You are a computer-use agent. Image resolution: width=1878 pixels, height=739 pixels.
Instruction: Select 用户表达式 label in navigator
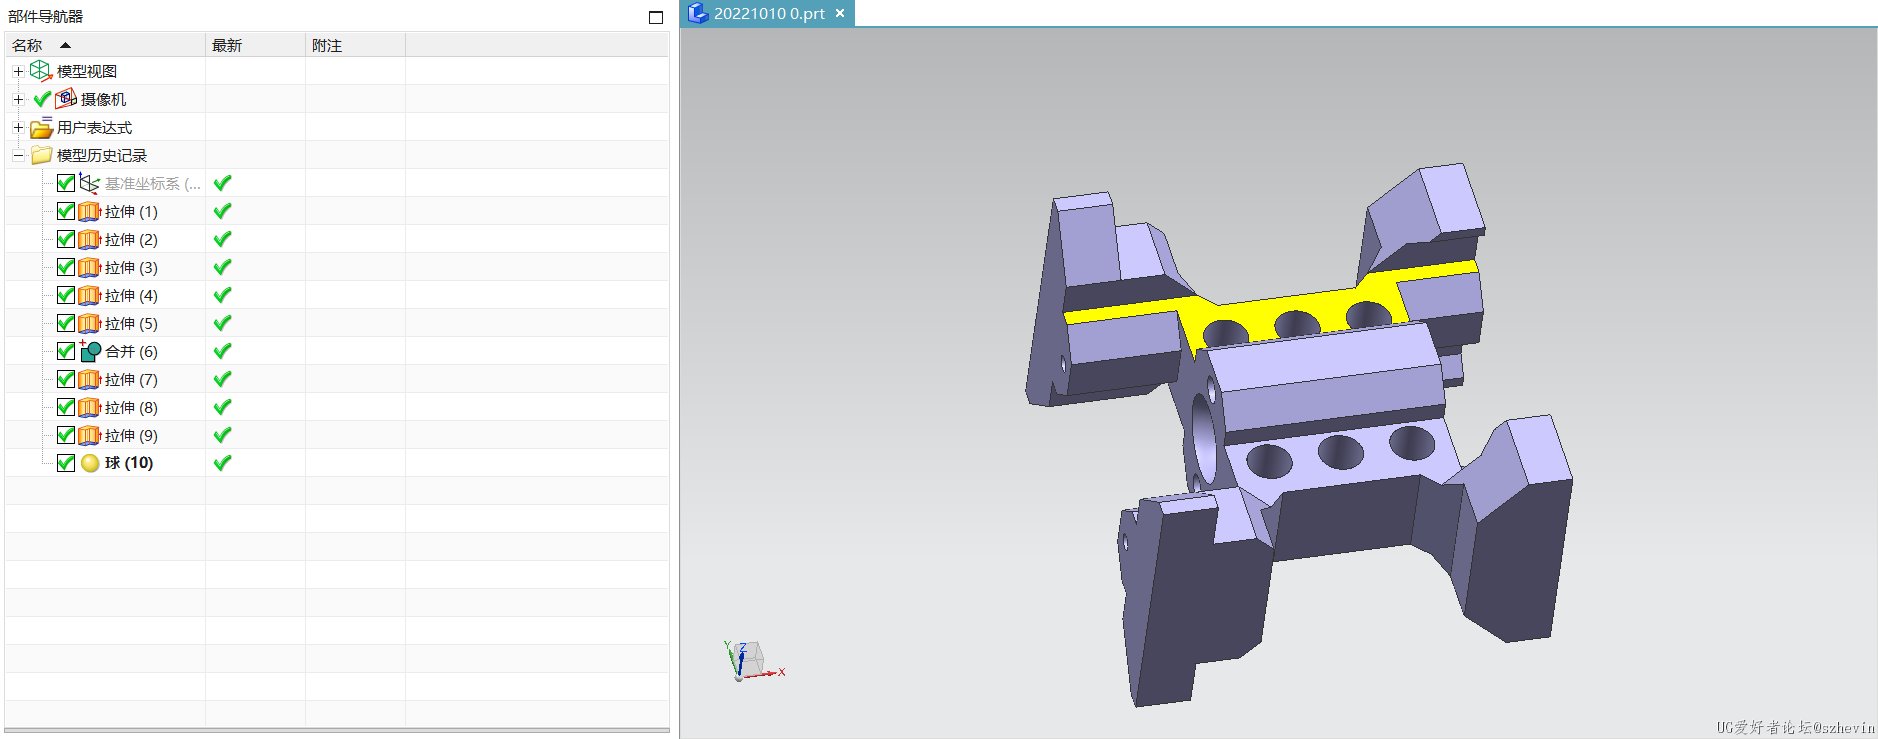coord(94,127)
